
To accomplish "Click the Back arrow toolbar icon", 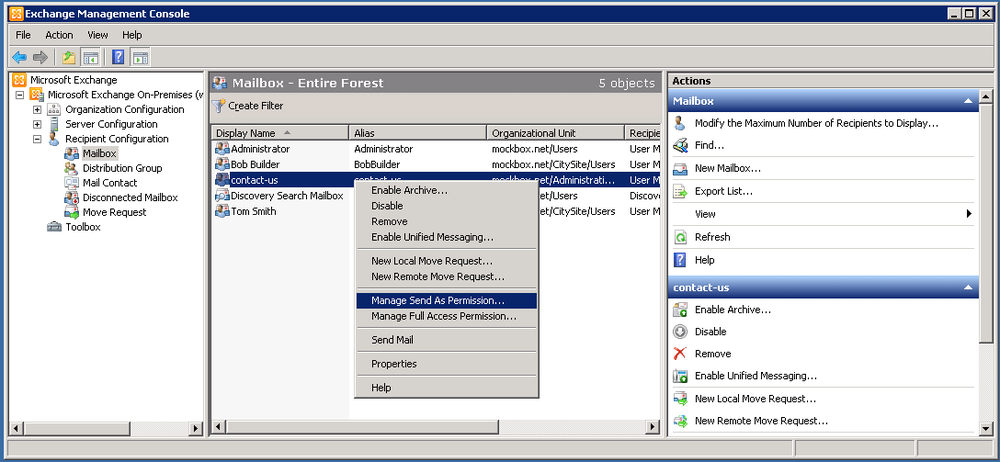I will pyautogui.click(x=19, y=57).
